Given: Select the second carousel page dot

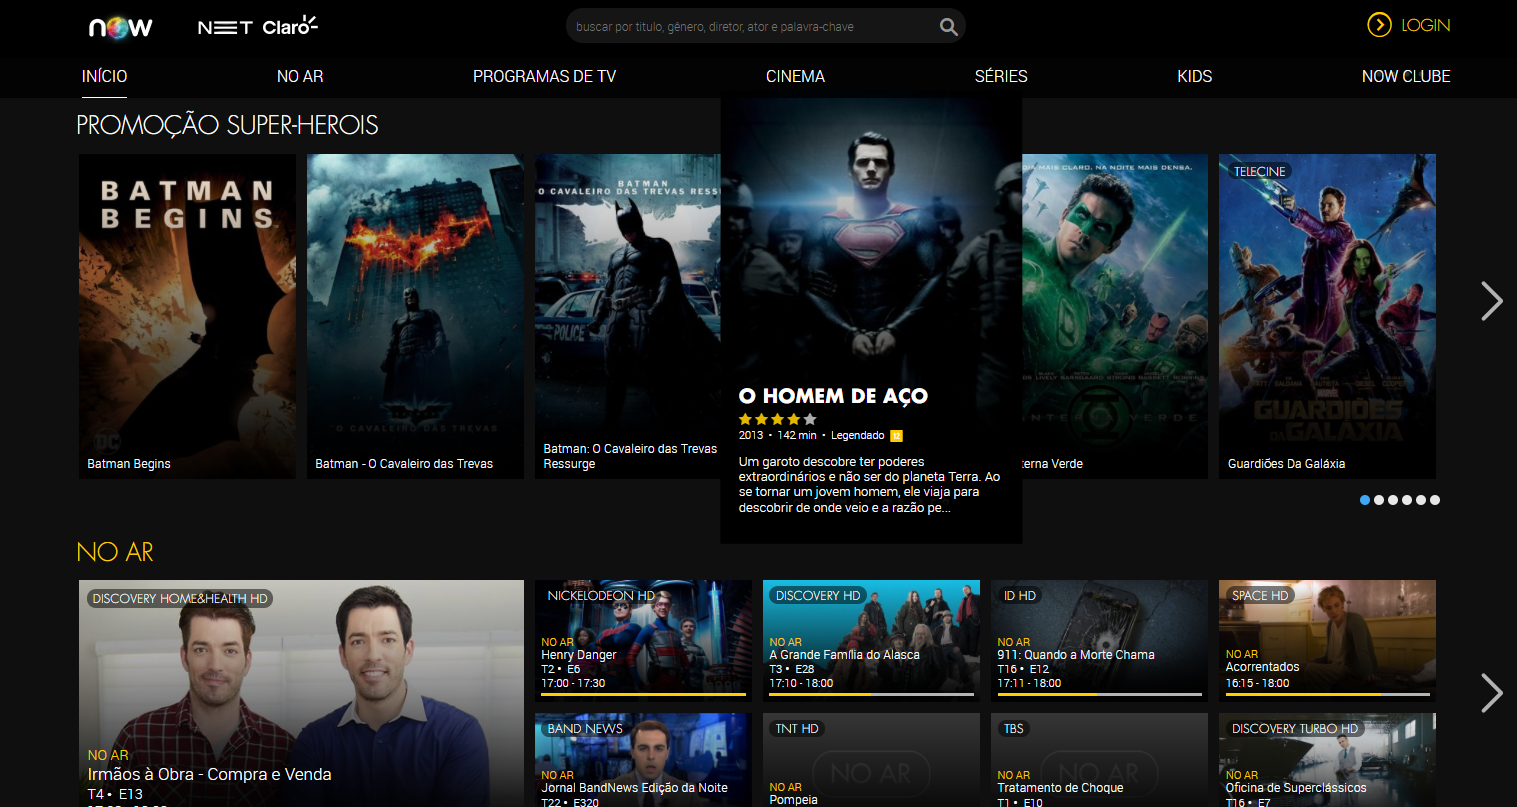Looking at the screenshot, I should click(1379, 500).
